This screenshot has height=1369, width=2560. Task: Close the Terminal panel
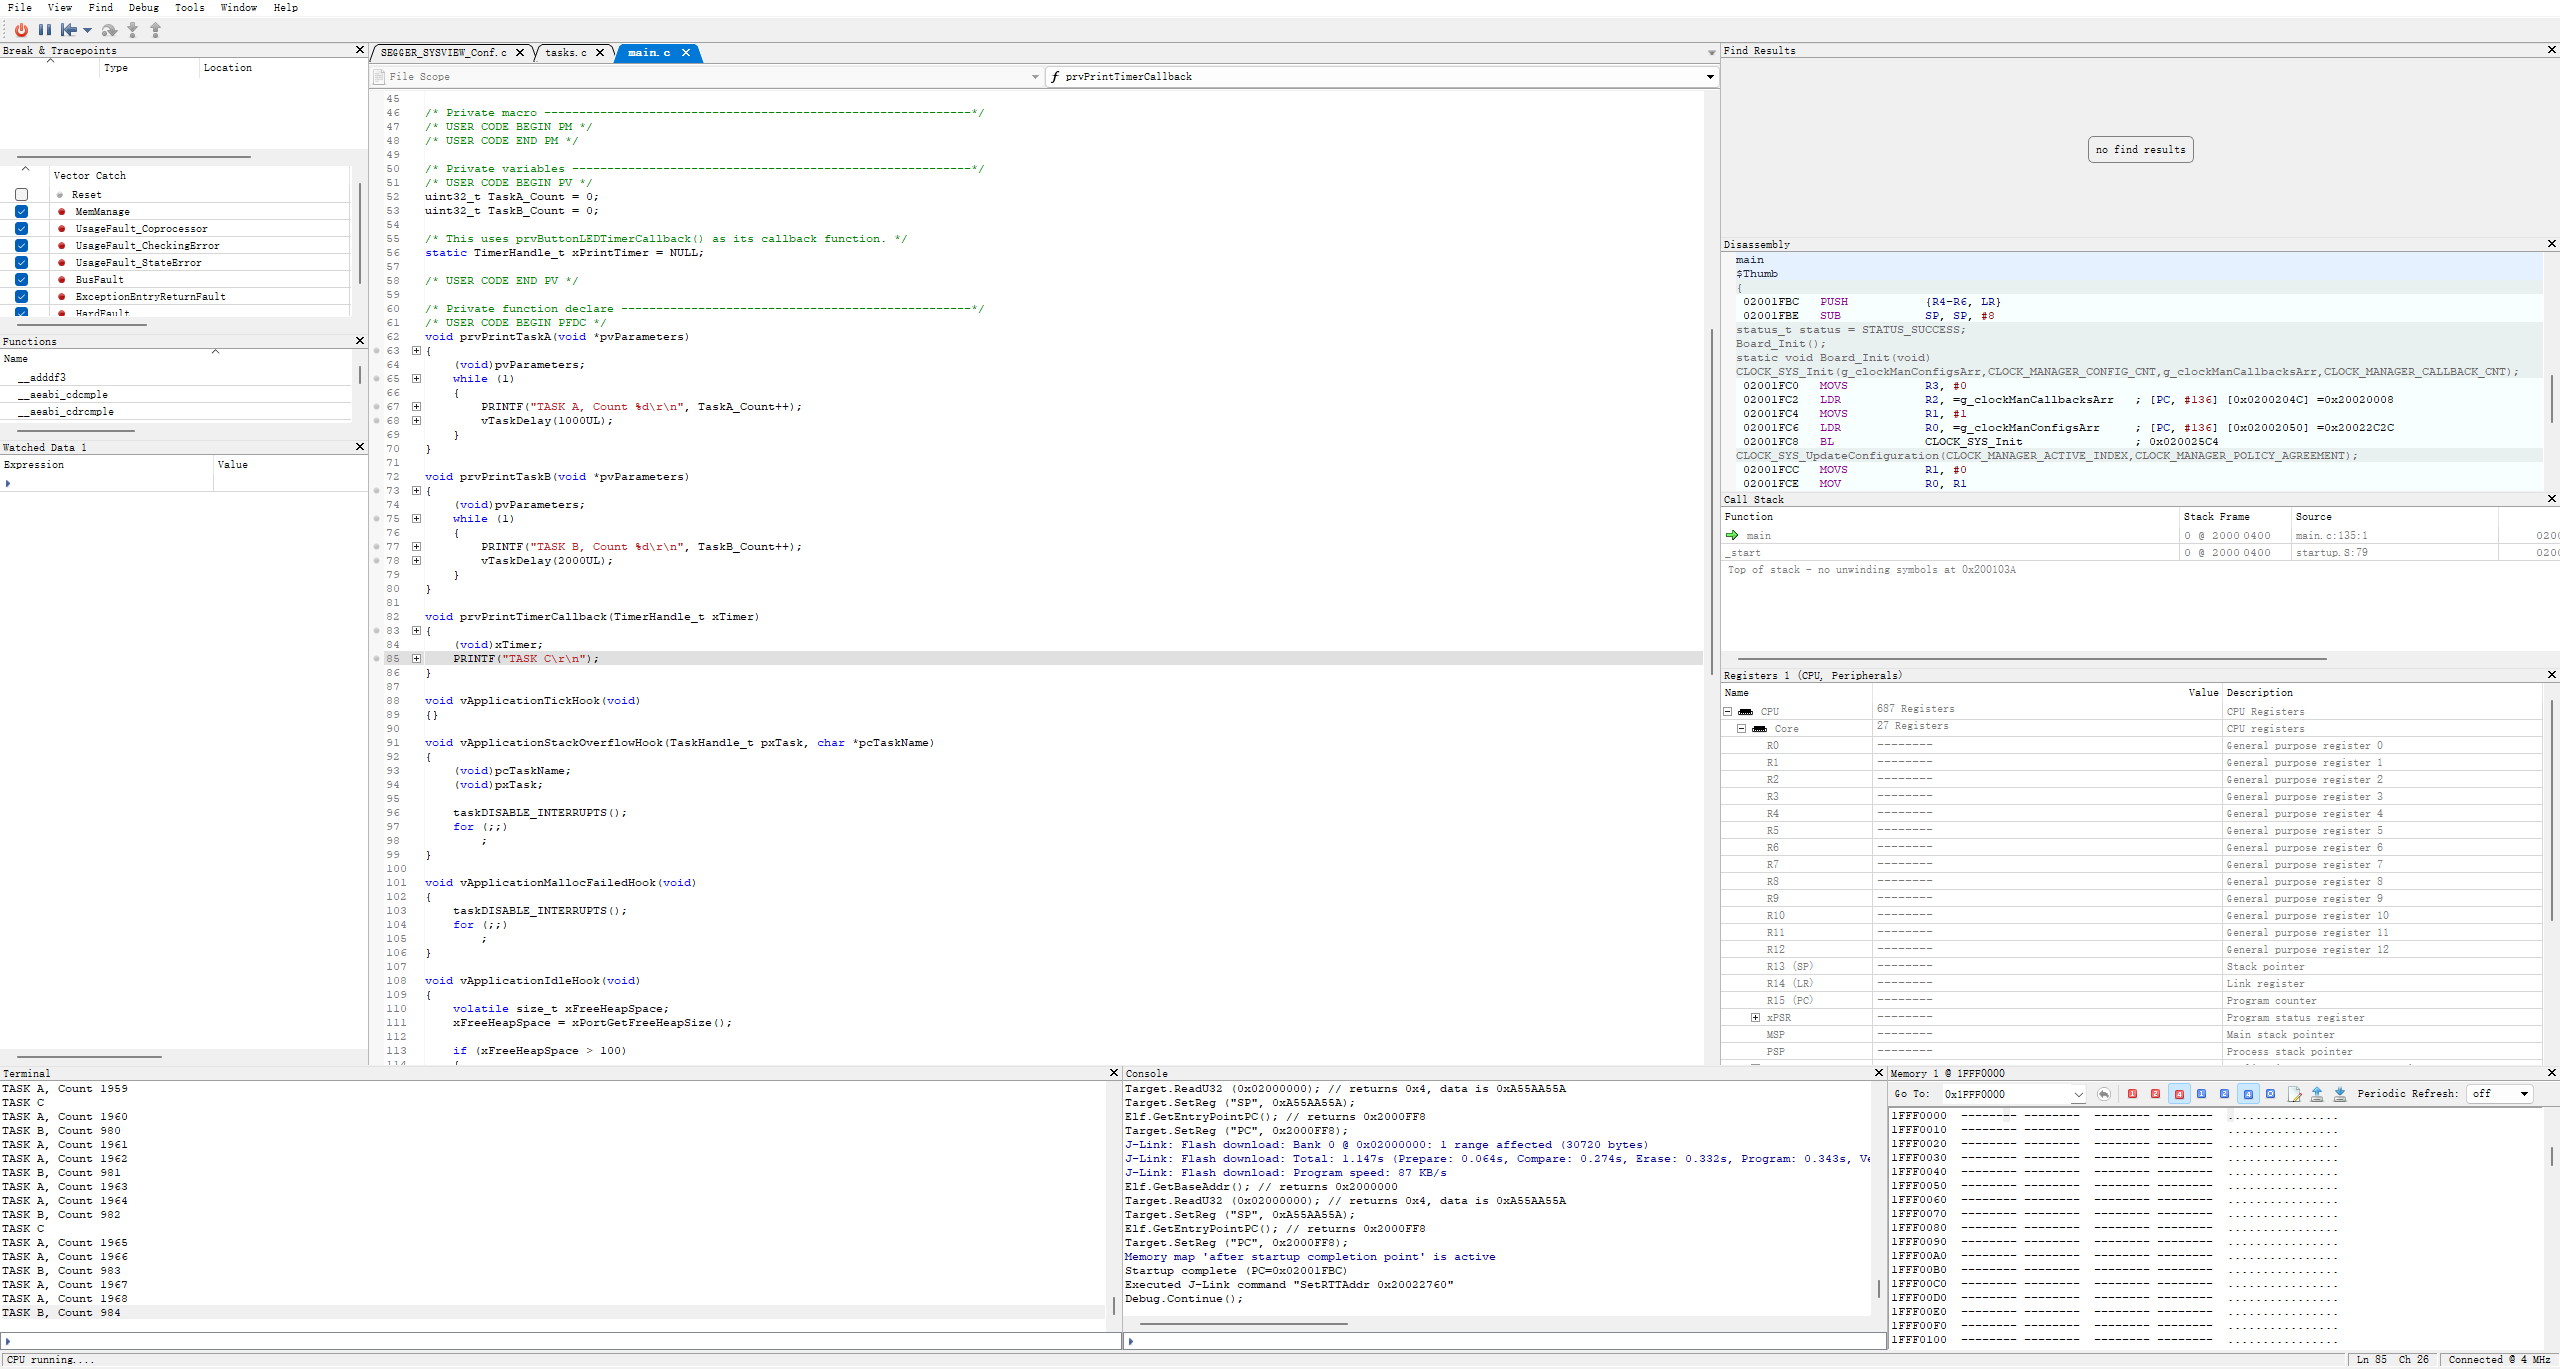(x=1114, y=1073)
